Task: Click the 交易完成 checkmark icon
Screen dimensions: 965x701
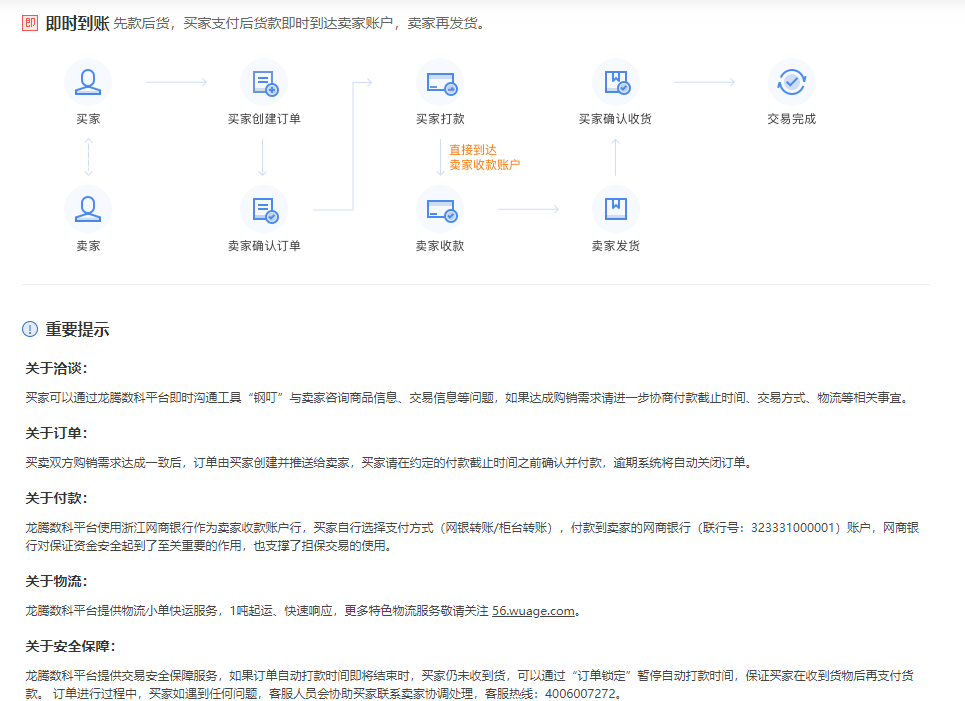Action: pyautogui.click(x=791, y=82)
